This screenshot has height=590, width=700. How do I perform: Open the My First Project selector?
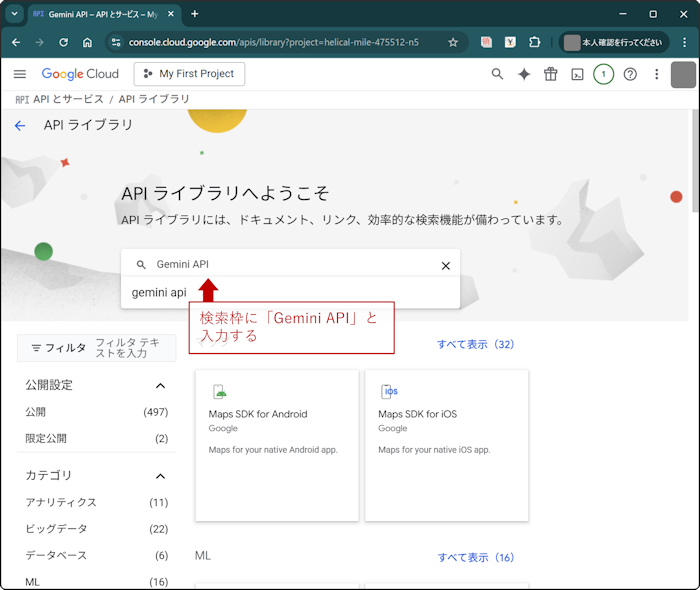click(x=189, y=74)
